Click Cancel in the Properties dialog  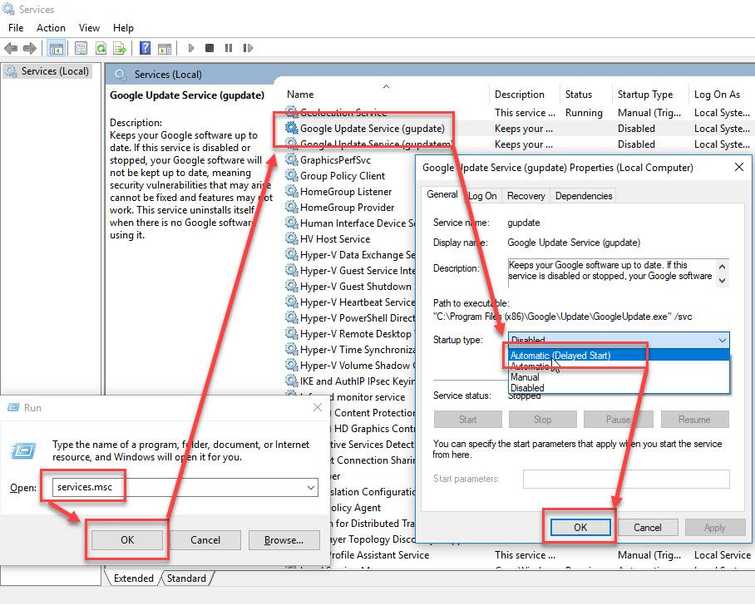tap(647, 527)
